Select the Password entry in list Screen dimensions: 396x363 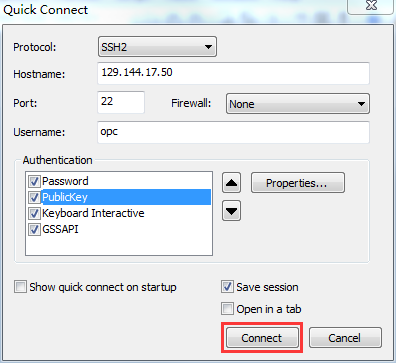click(x=65, y=181)
